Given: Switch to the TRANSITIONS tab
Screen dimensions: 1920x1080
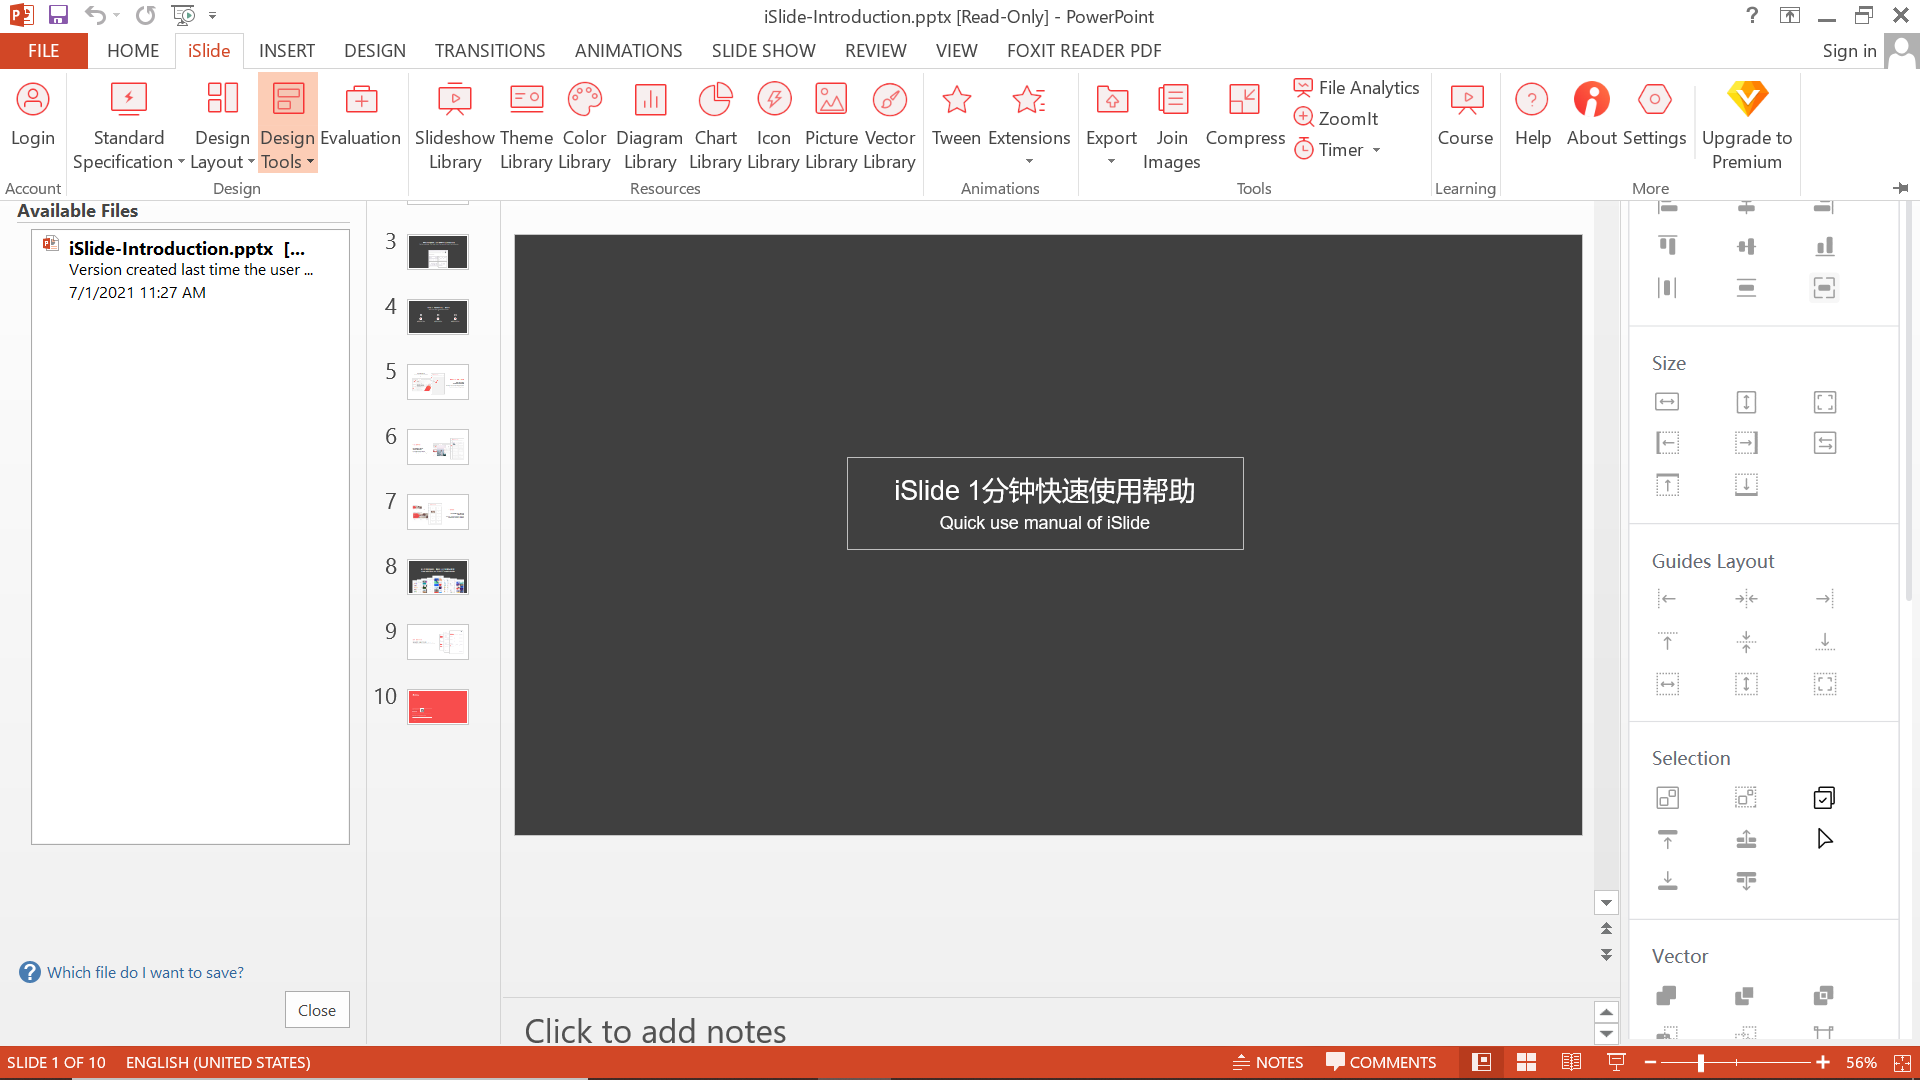Looking at the screenshot, I should coord(490,51).
